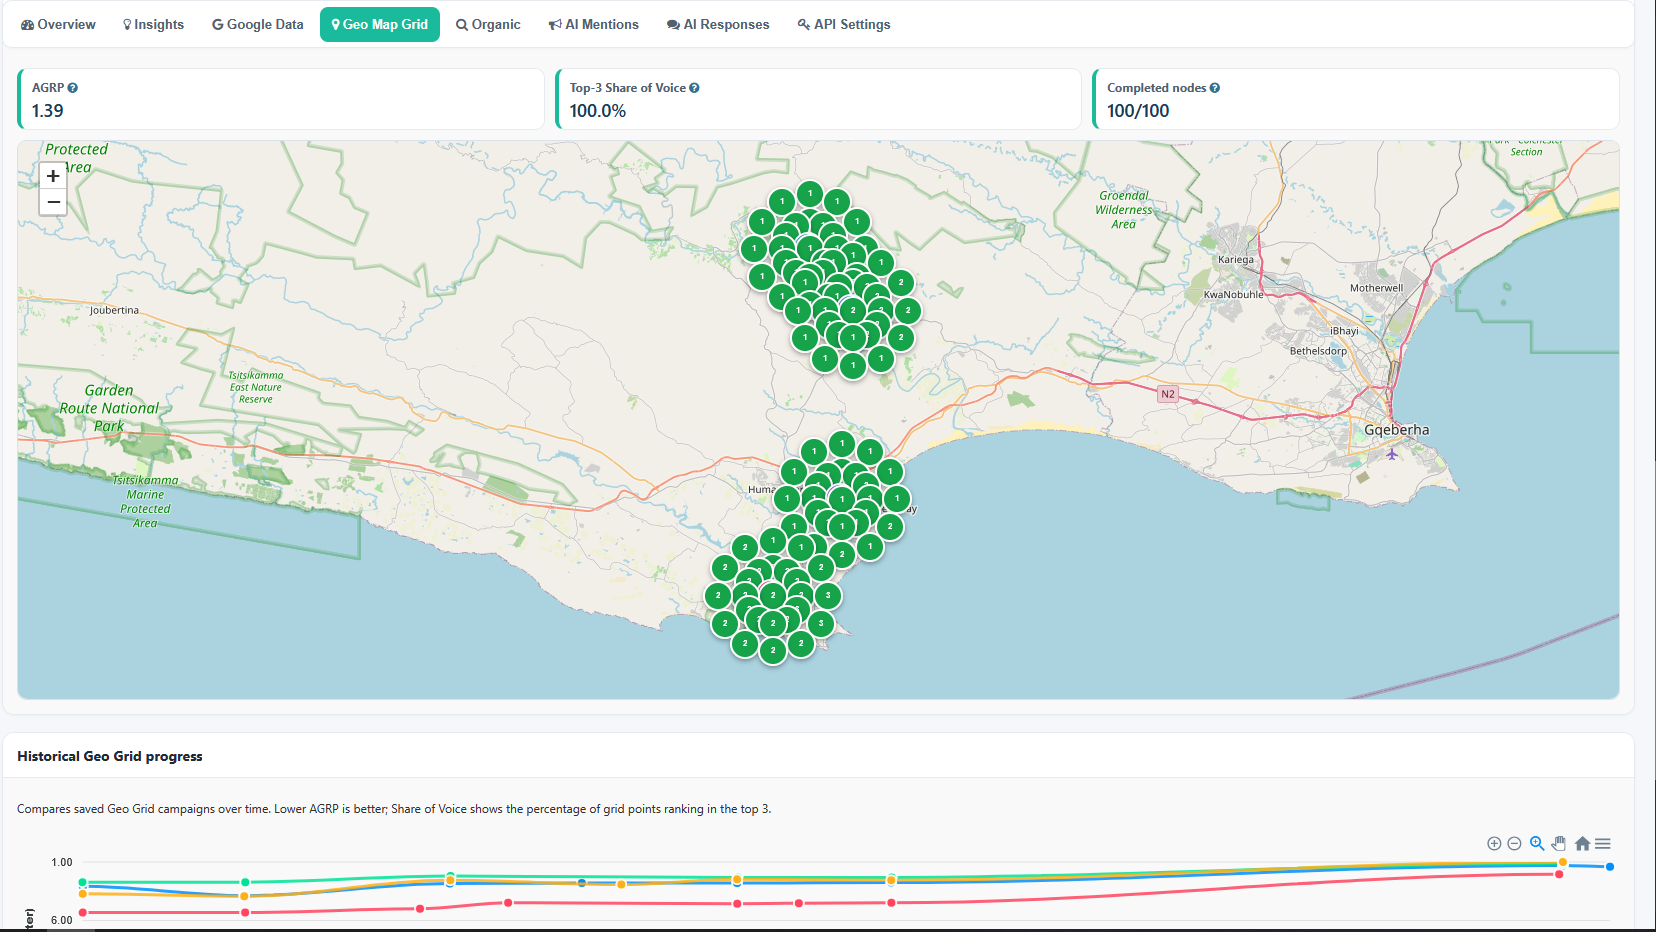
Task: Reset chart zoom with the home icon
Action: pyautogui.click(x=1582, y=844)
